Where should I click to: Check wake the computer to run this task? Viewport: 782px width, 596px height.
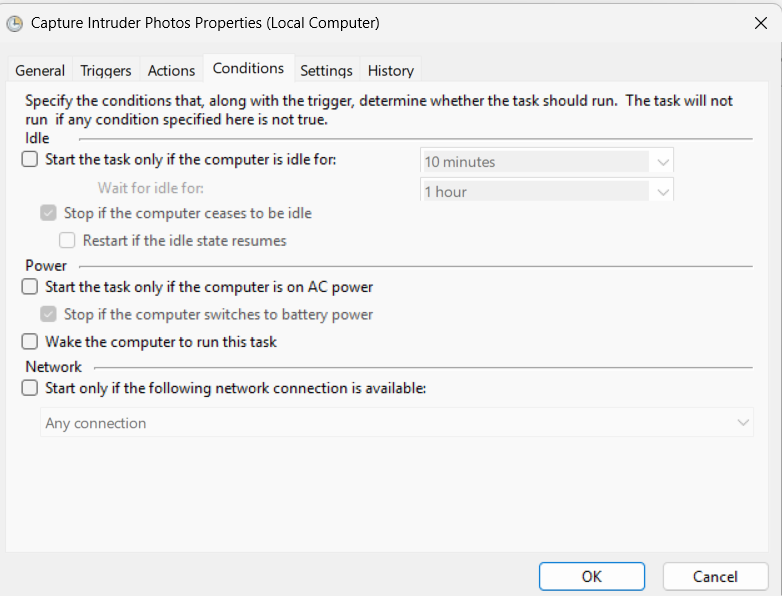[30, 342]
